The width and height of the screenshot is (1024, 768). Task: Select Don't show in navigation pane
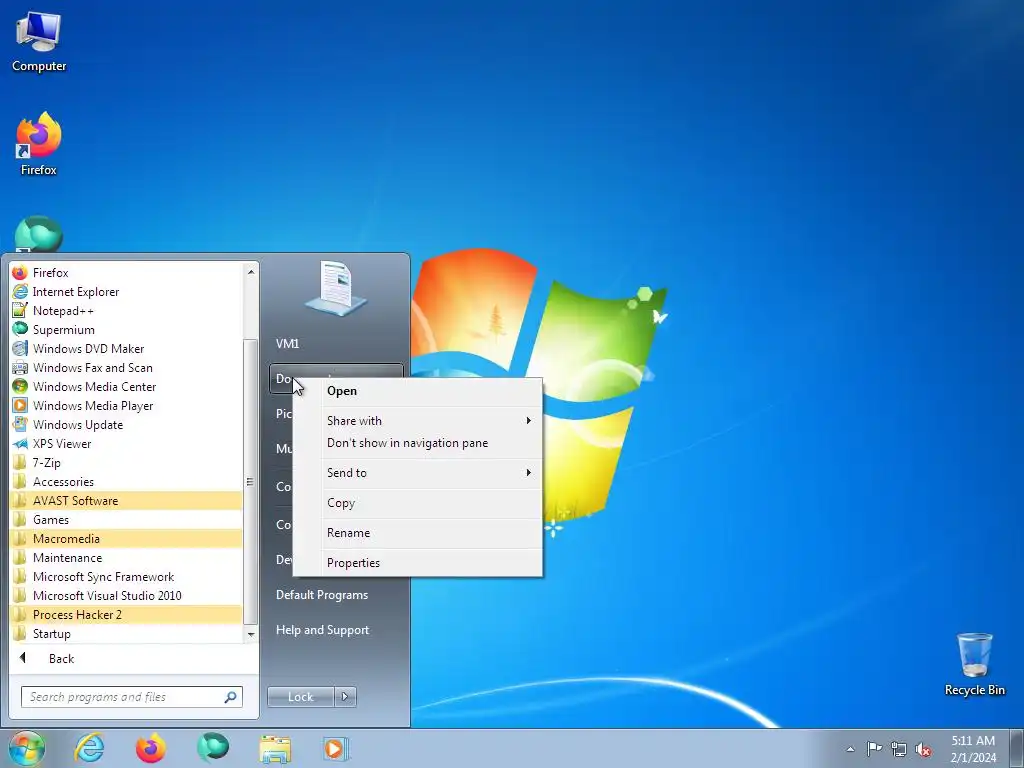417,443
